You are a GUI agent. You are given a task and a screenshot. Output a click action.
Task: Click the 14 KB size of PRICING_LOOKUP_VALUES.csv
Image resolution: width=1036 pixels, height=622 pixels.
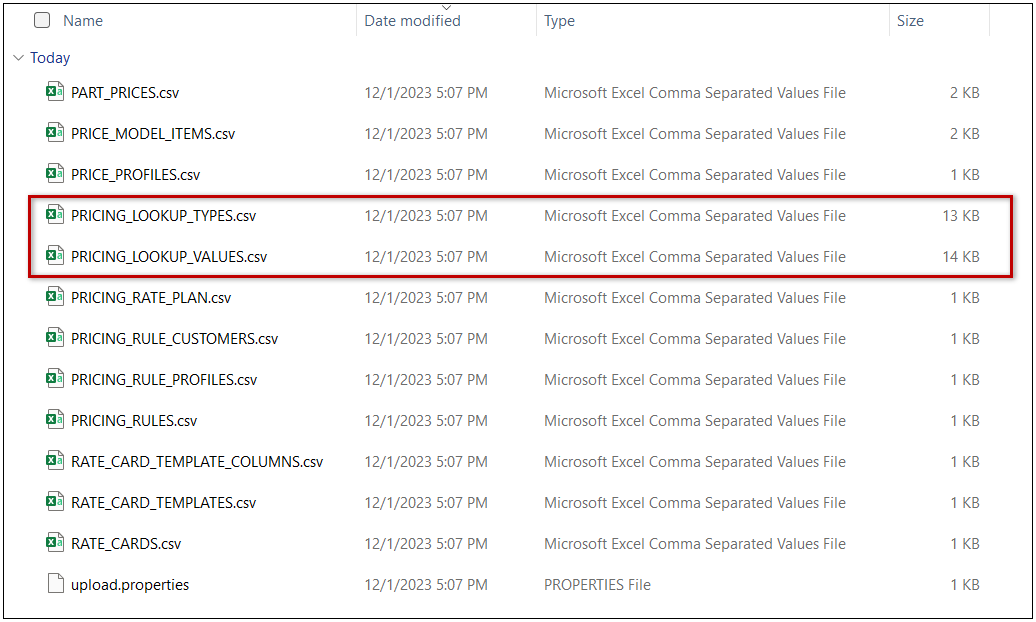click(961, 257)
